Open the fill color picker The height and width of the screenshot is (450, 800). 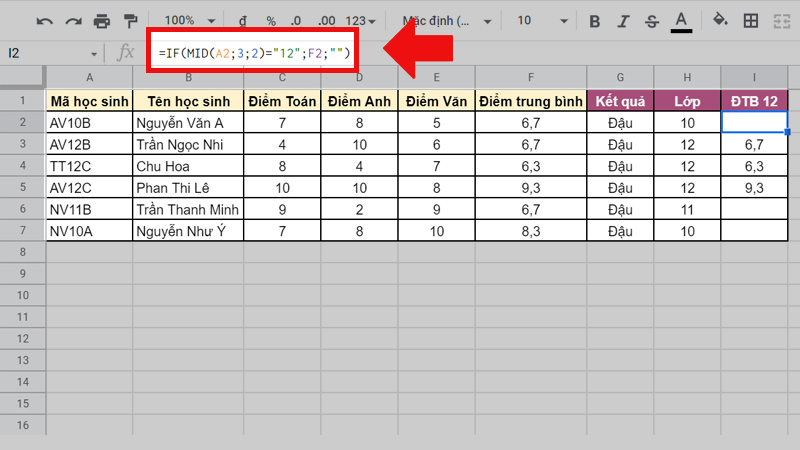pyautogui.click(x=720, y=20)
